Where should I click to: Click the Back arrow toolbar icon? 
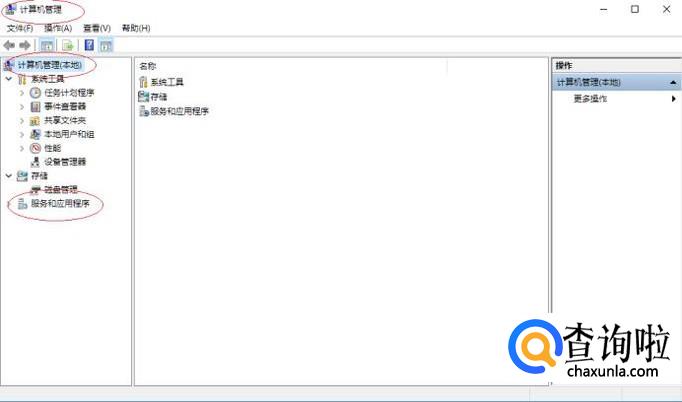[x=9, y=45]
